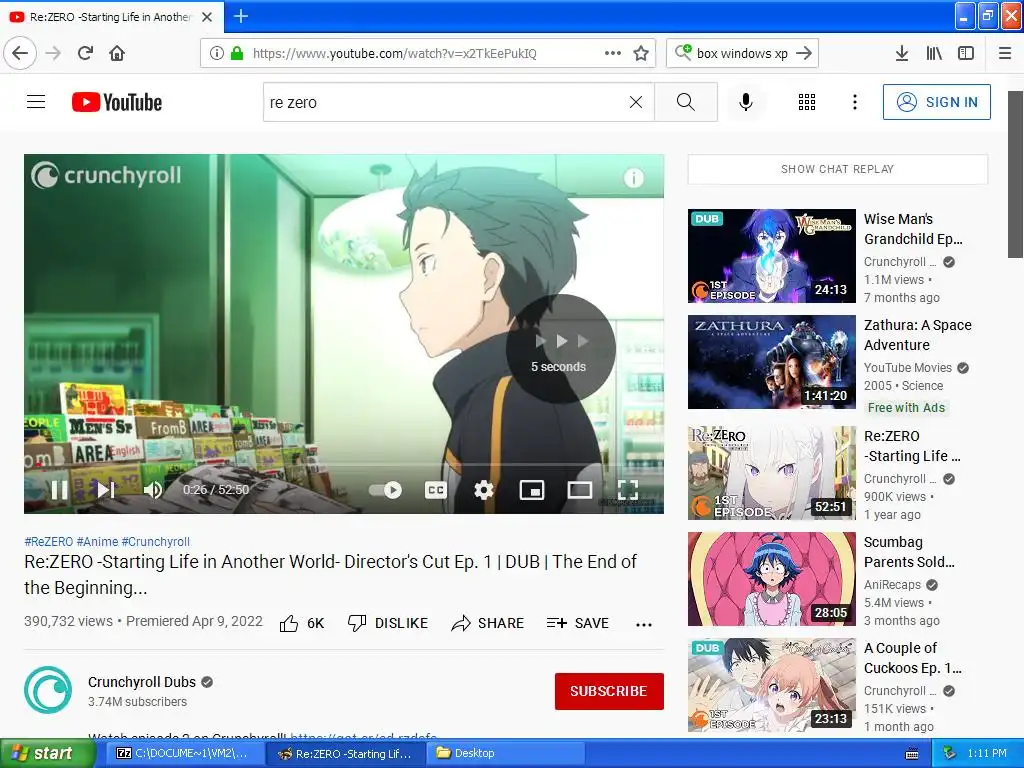The height and width of the screenshot is (768, 1024).
Task: Subscribe to Crunchyroll Dubs channel
Action: tap(609, 691)
